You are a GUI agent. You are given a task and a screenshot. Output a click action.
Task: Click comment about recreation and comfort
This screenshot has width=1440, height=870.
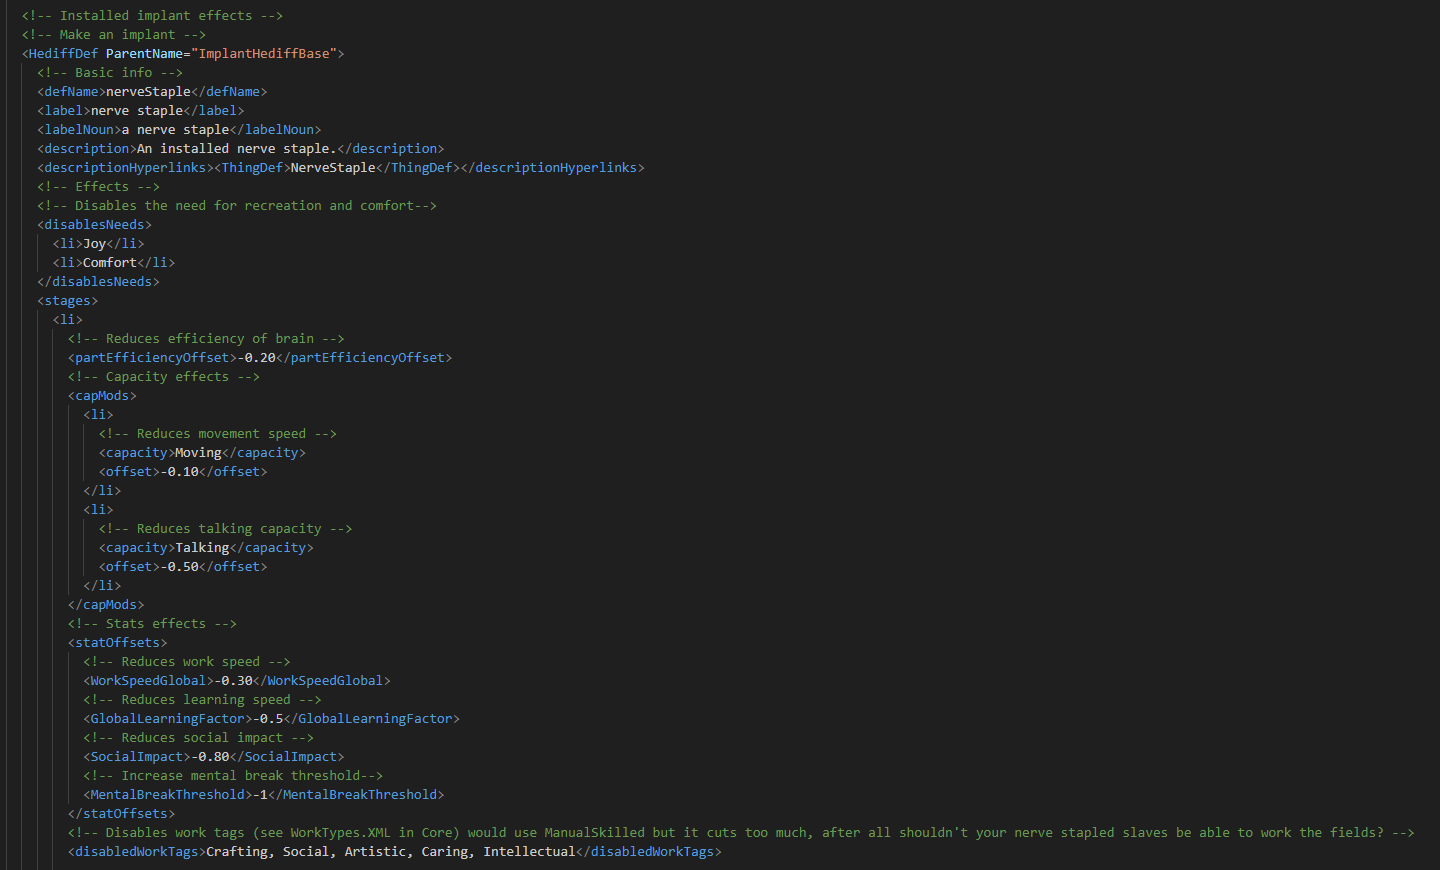[x=237, y=206]
